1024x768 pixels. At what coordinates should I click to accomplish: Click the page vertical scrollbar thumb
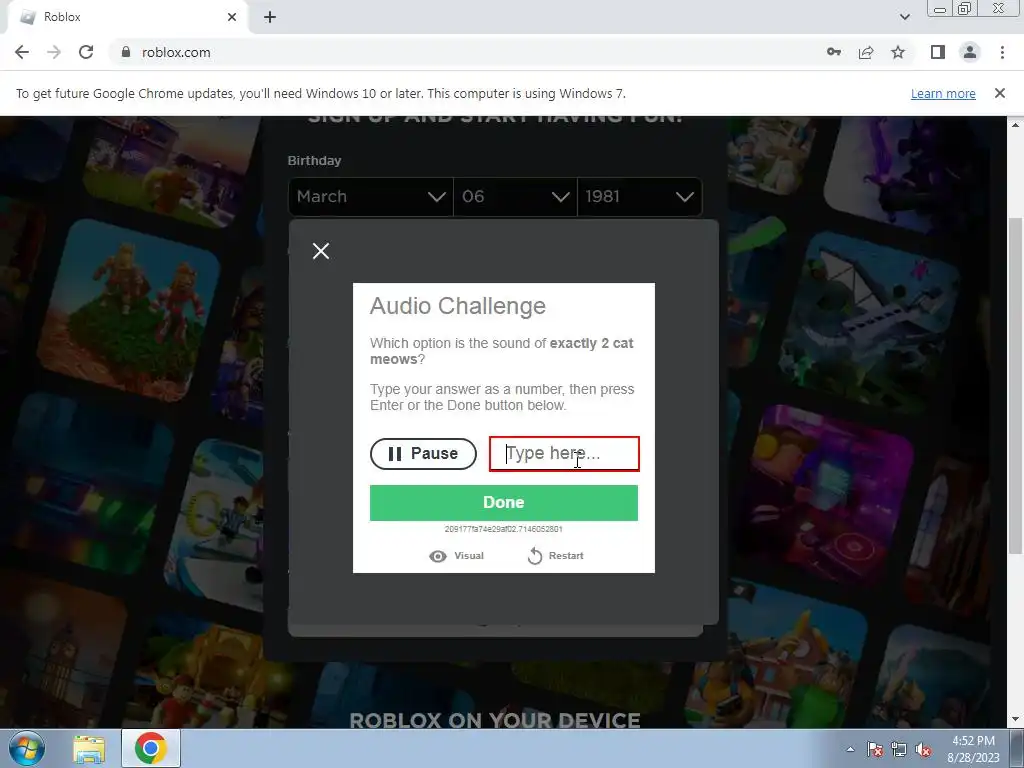(1016, 385)
